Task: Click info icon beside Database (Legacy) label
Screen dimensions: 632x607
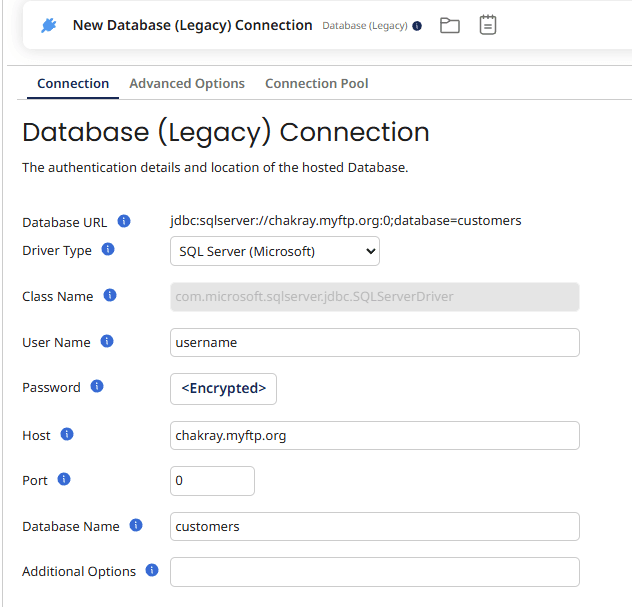Action: [417, 26]
